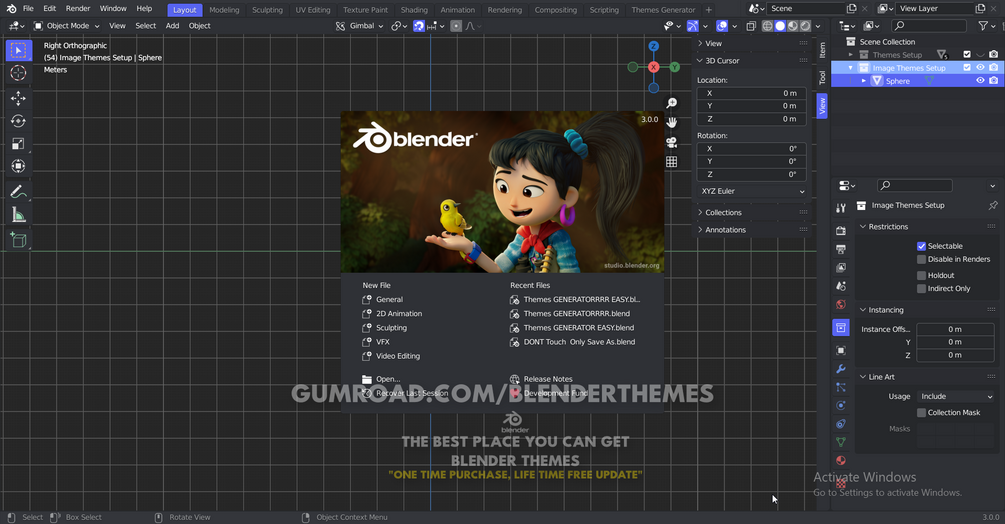Select the Annotate pencil tool
This screenshot has height=524, width=1005.
(x=19, y=192)
